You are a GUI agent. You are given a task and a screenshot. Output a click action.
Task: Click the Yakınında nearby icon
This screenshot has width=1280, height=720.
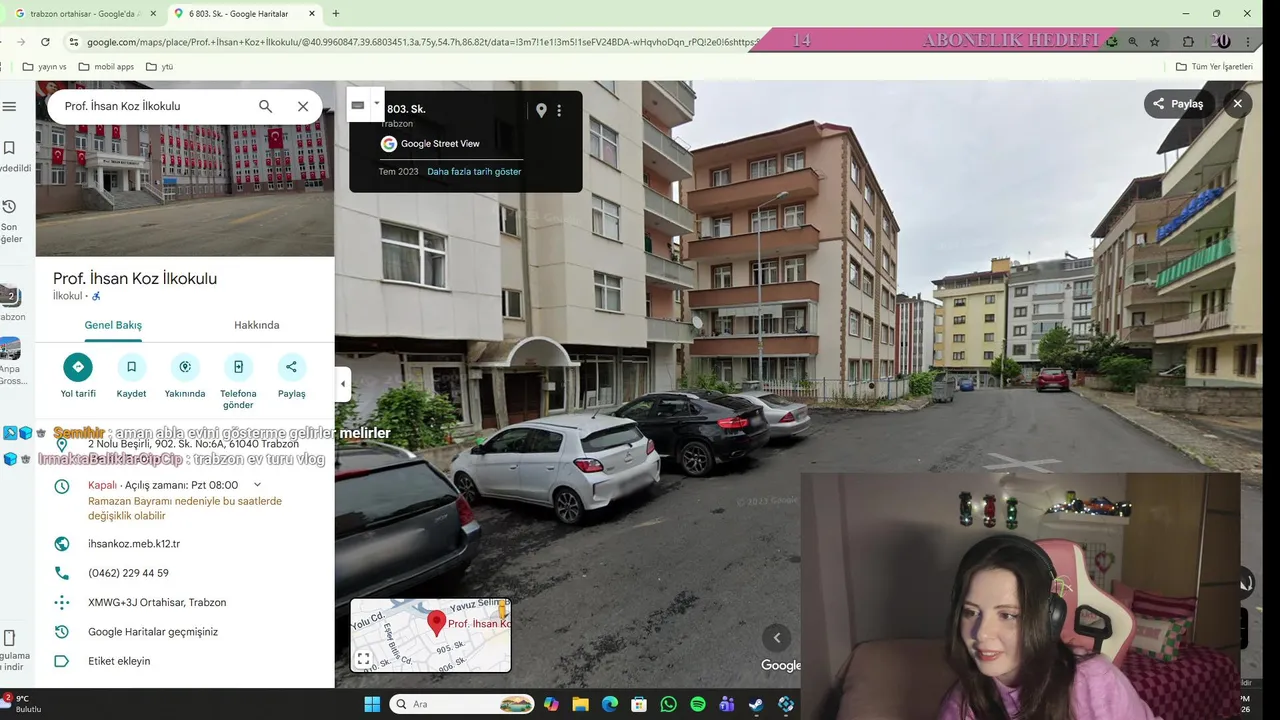tap(184, 367)
